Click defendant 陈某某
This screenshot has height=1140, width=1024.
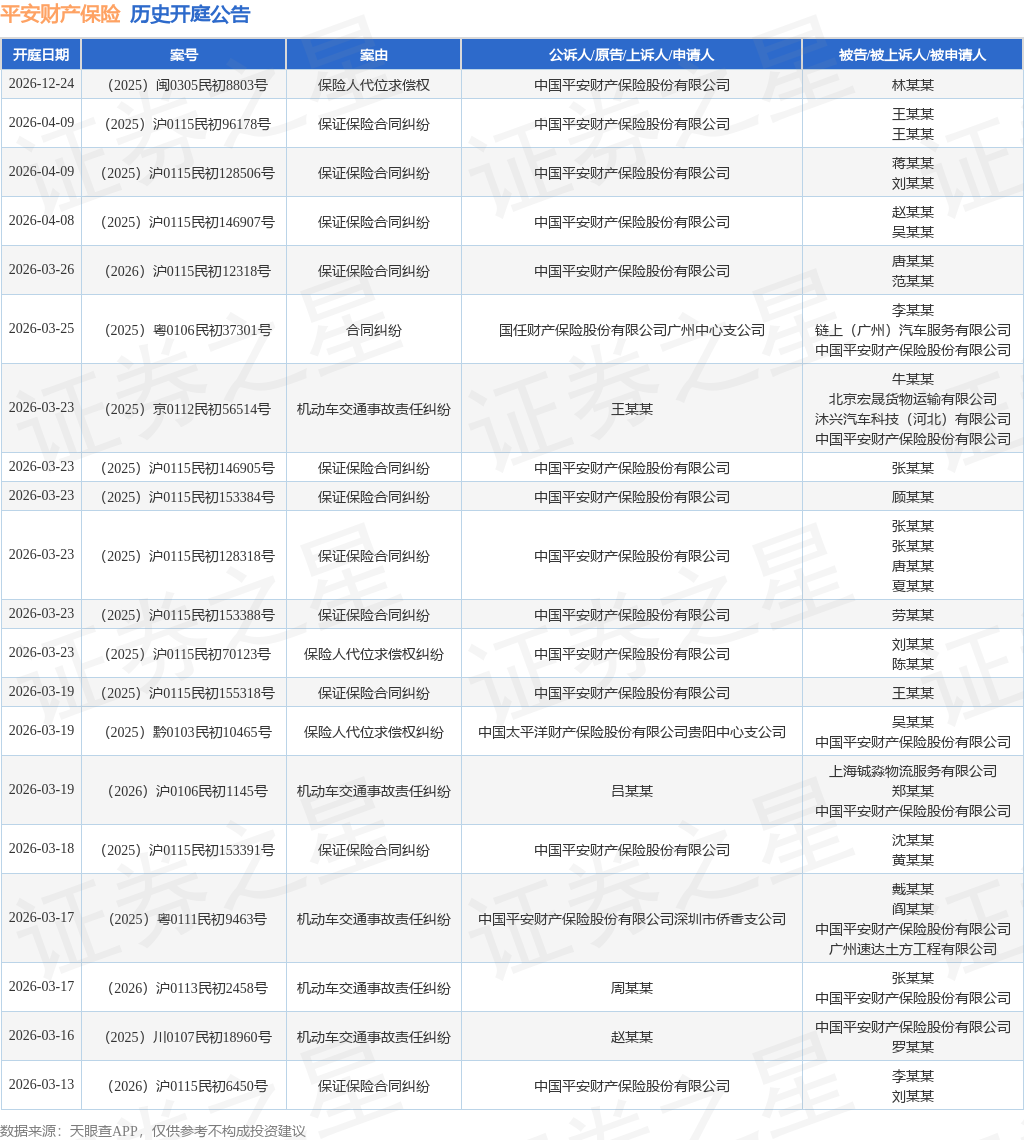[x=913, y=665]
